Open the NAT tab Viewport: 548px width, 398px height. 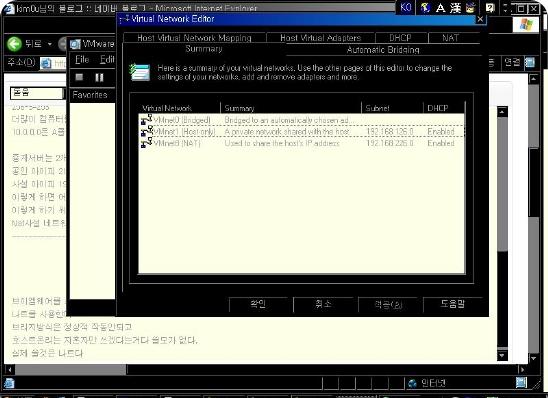coord(450,38)
